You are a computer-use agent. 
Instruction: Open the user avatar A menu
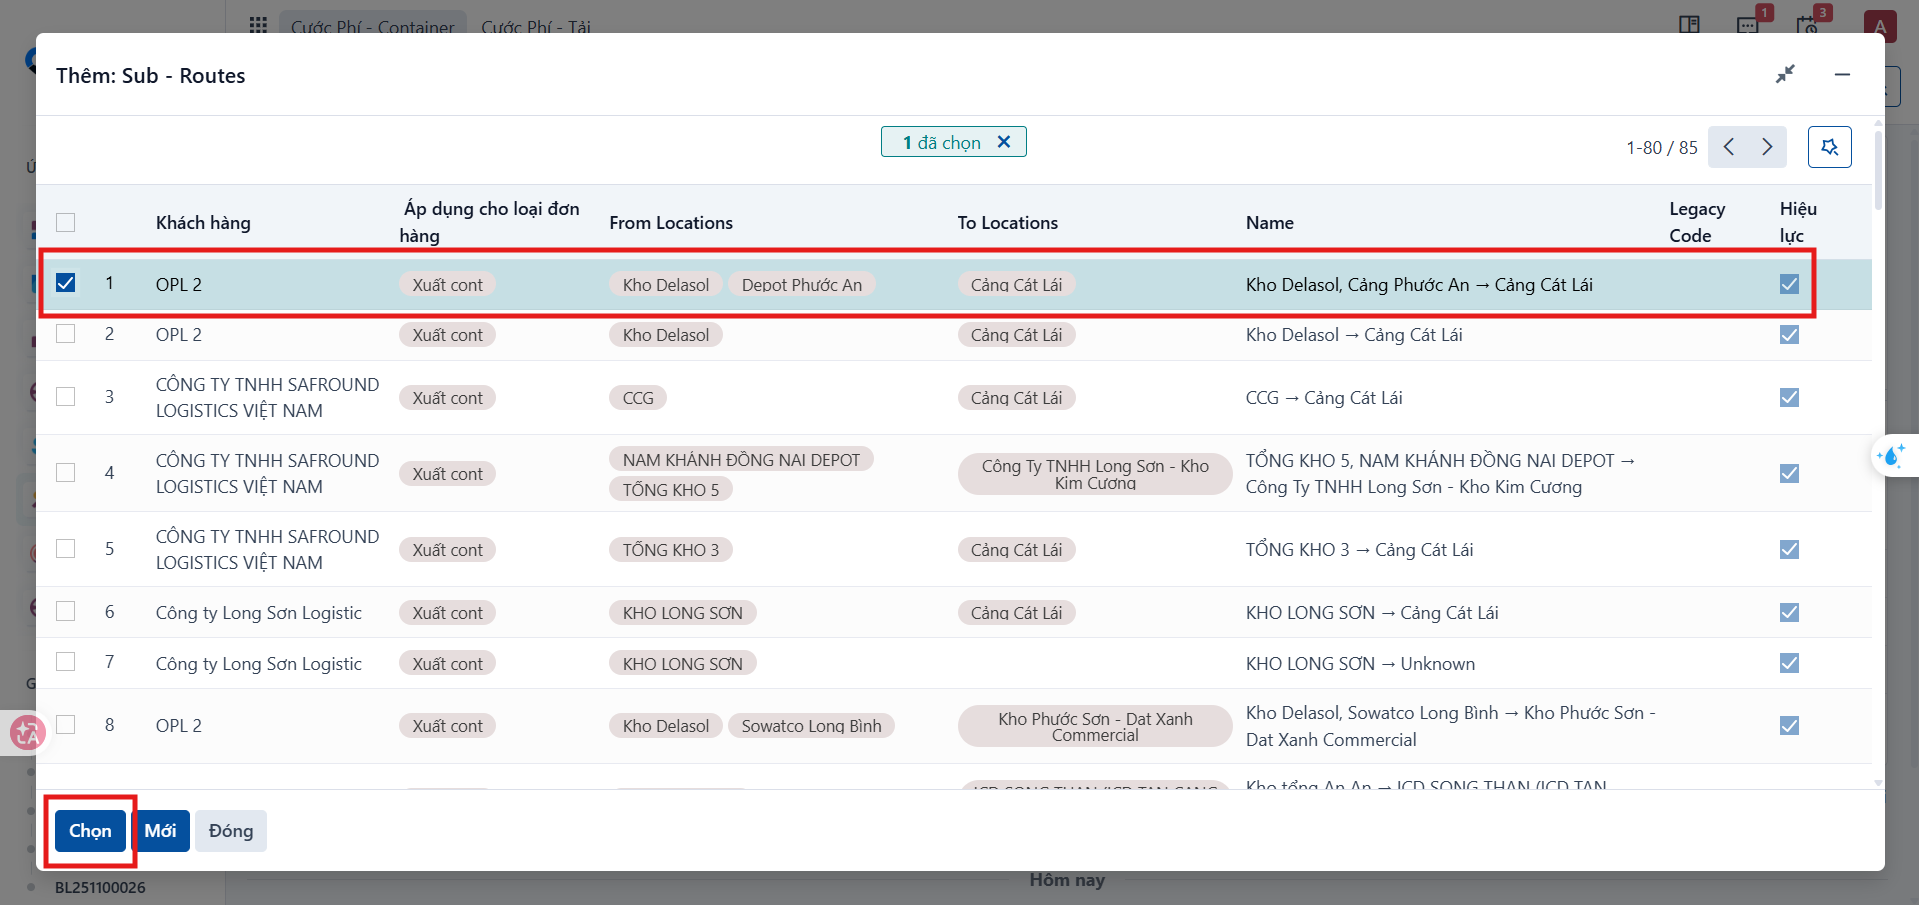click(x=1879, y=26)
